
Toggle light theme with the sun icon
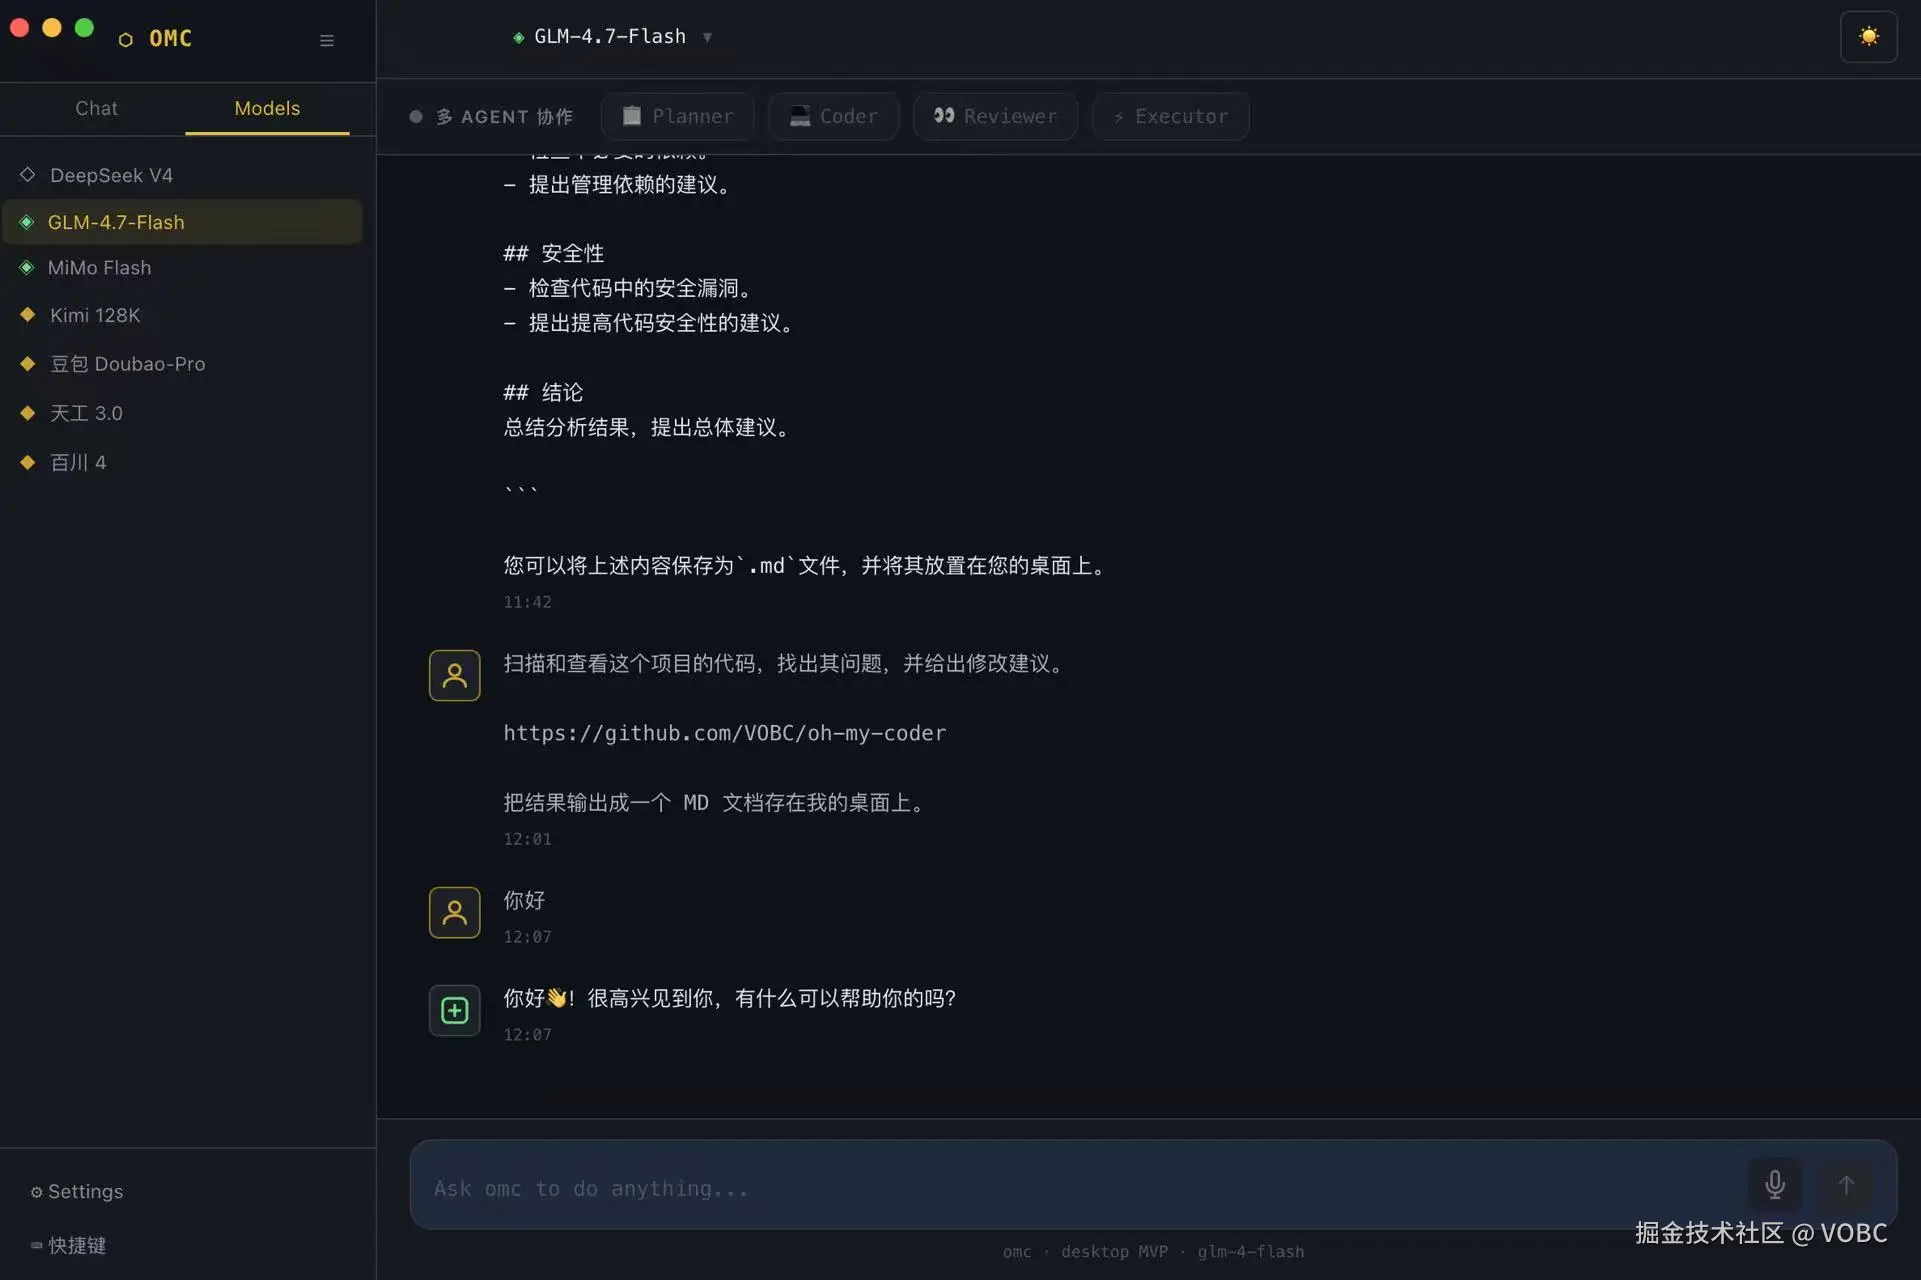[x=1868, y=37]
